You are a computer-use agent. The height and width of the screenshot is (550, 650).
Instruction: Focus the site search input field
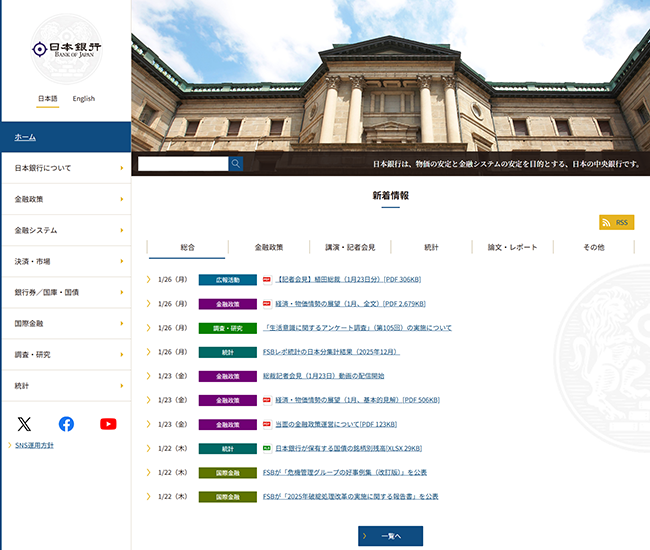click(183, 164)
